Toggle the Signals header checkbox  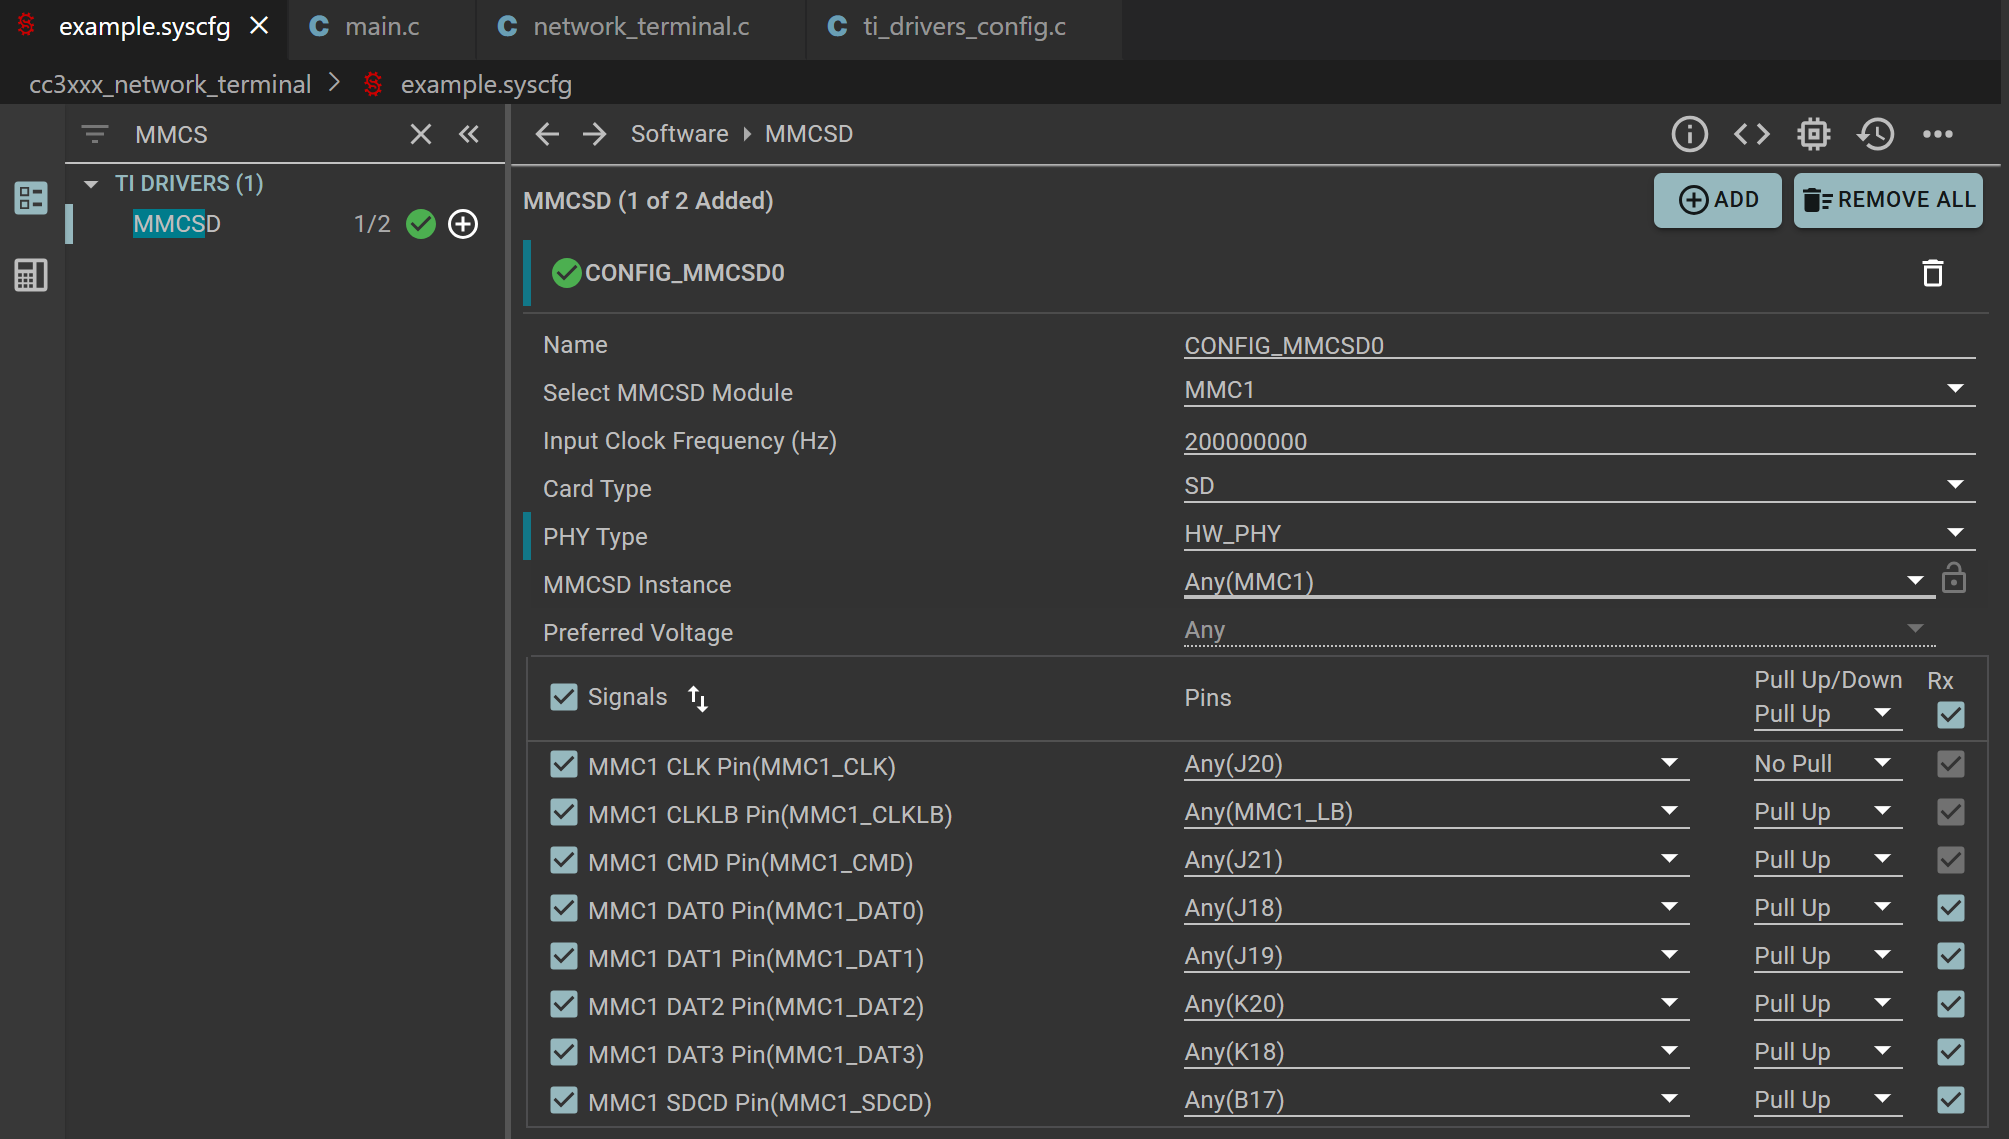[x=564, y=697]
